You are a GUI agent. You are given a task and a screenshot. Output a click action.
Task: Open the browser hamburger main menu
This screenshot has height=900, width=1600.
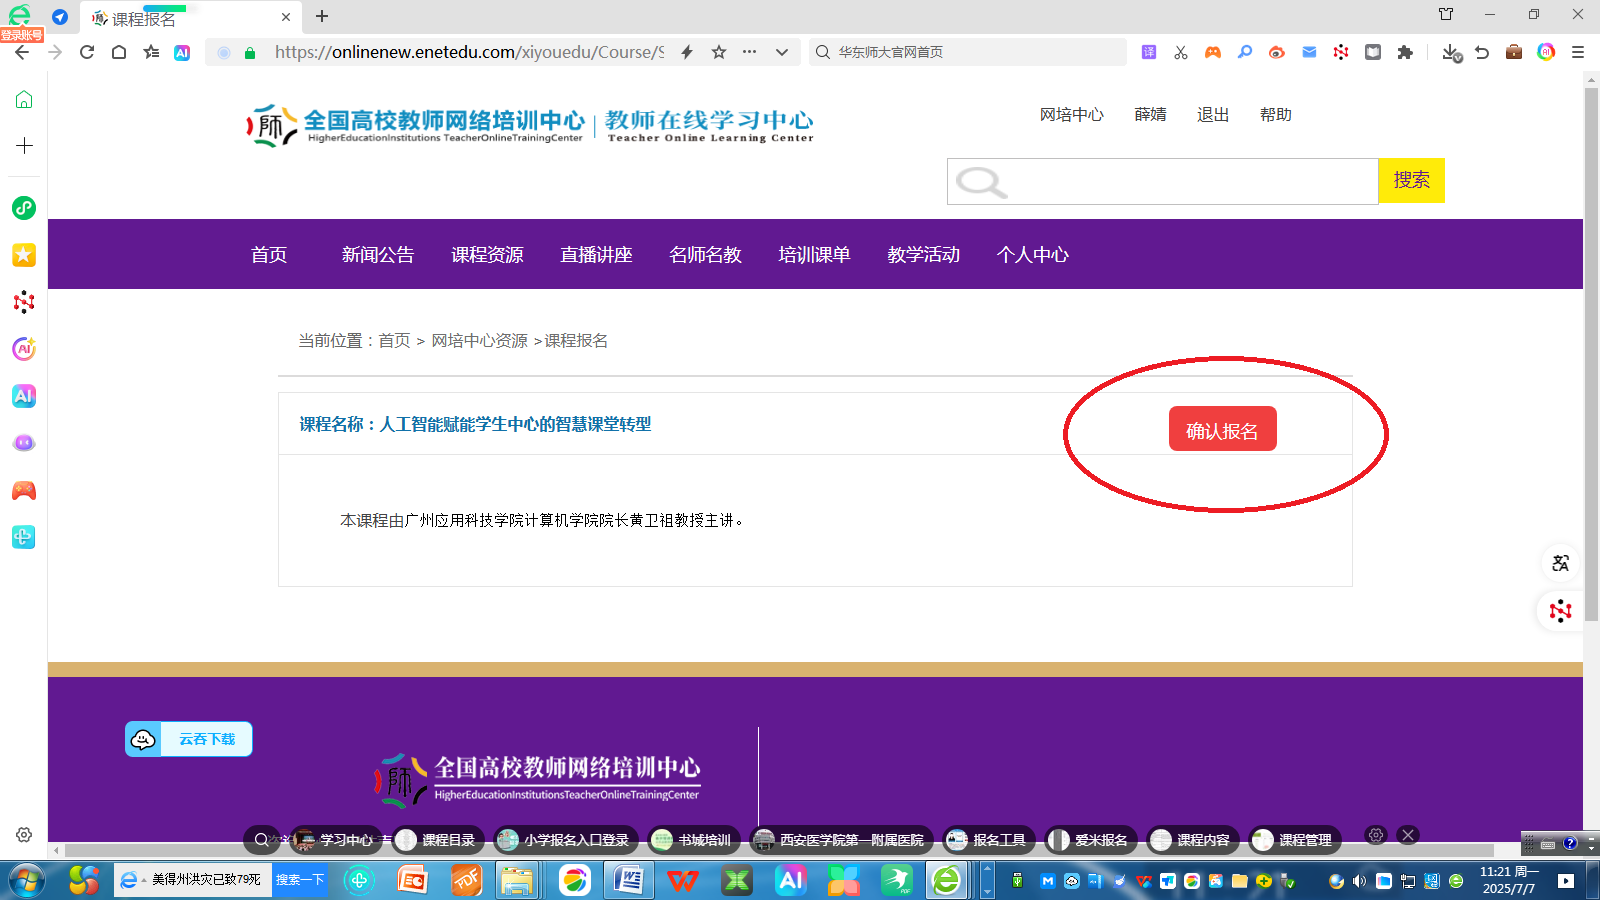click(x=1578, y=52)
